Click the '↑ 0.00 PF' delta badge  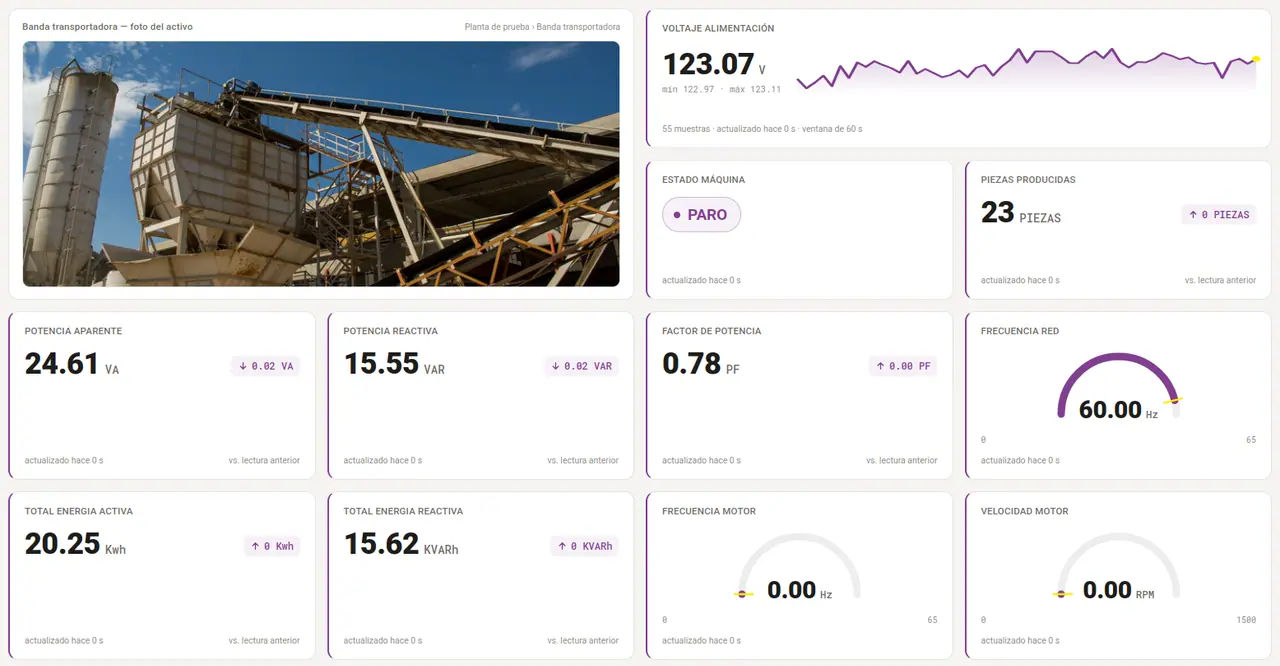pos(903,366)
